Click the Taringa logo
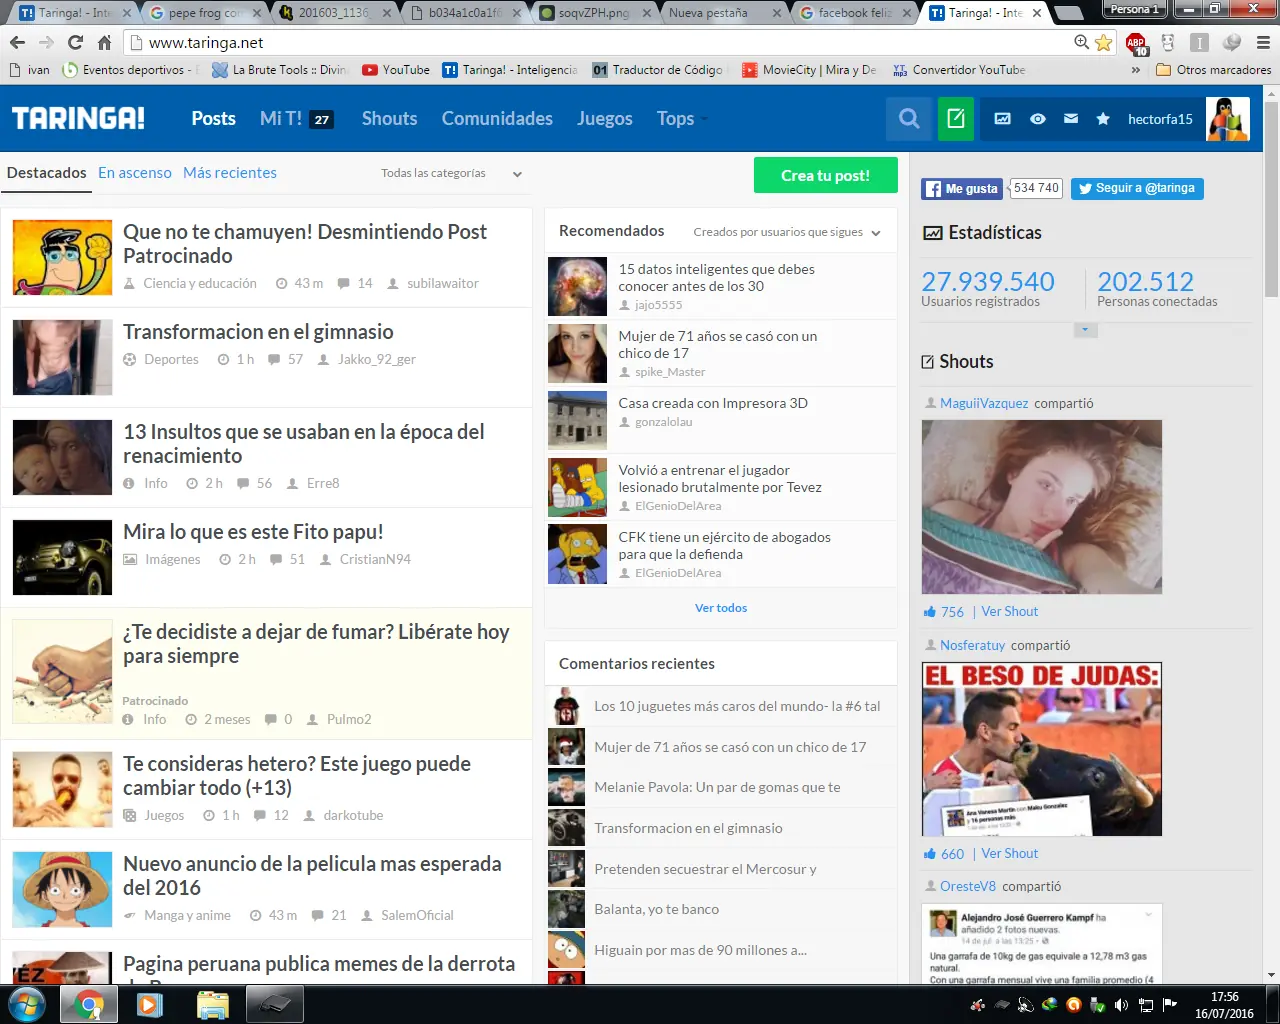Viewport: 1280px width, 1024px height. click(78, 118)
